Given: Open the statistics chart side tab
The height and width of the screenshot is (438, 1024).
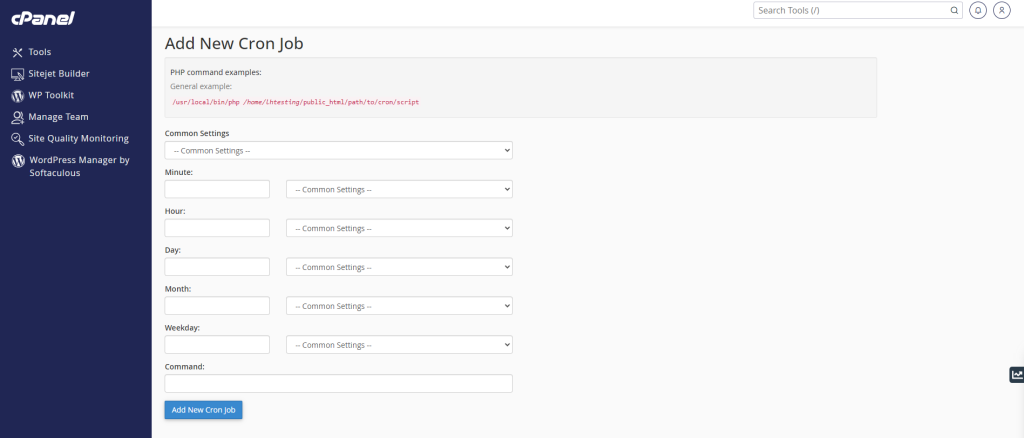Looking at the screenshot, I should click(1016, 375).
